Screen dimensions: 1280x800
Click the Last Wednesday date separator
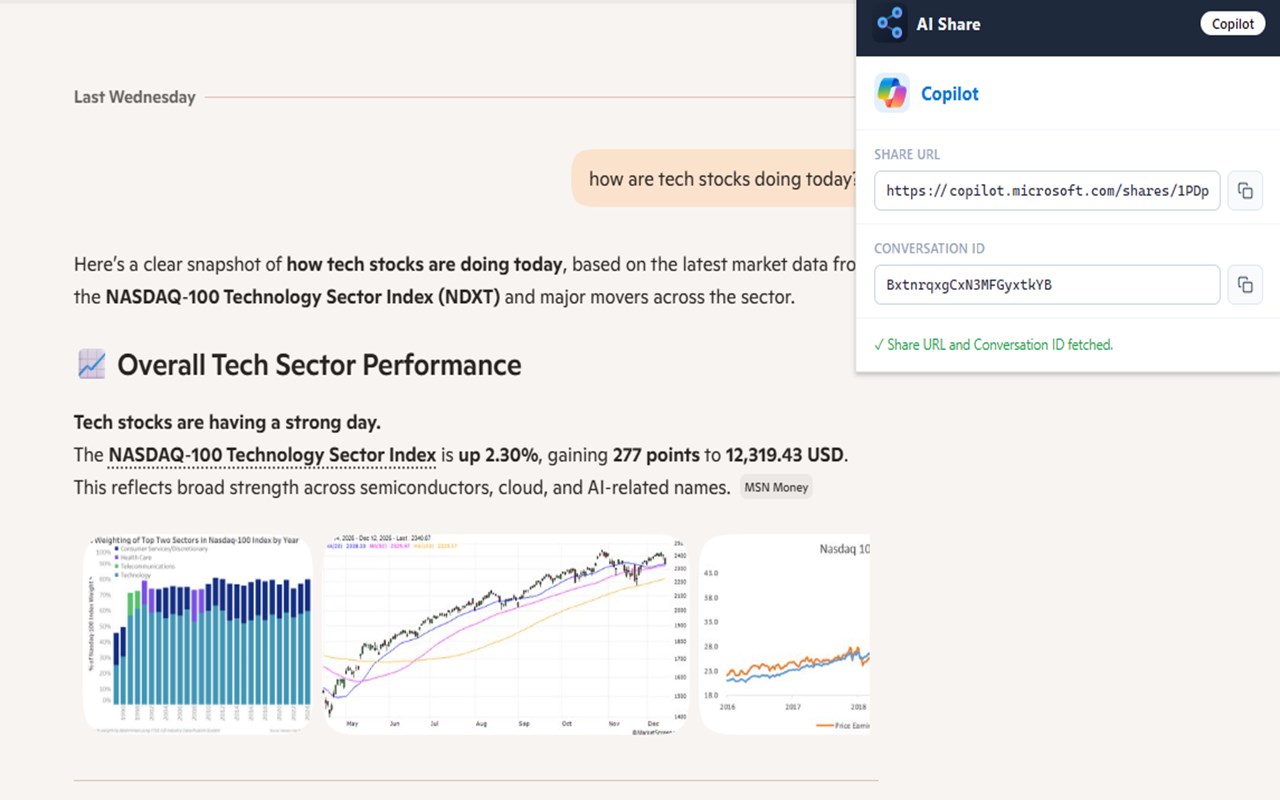pyautogui.click(x=135, y=97)
